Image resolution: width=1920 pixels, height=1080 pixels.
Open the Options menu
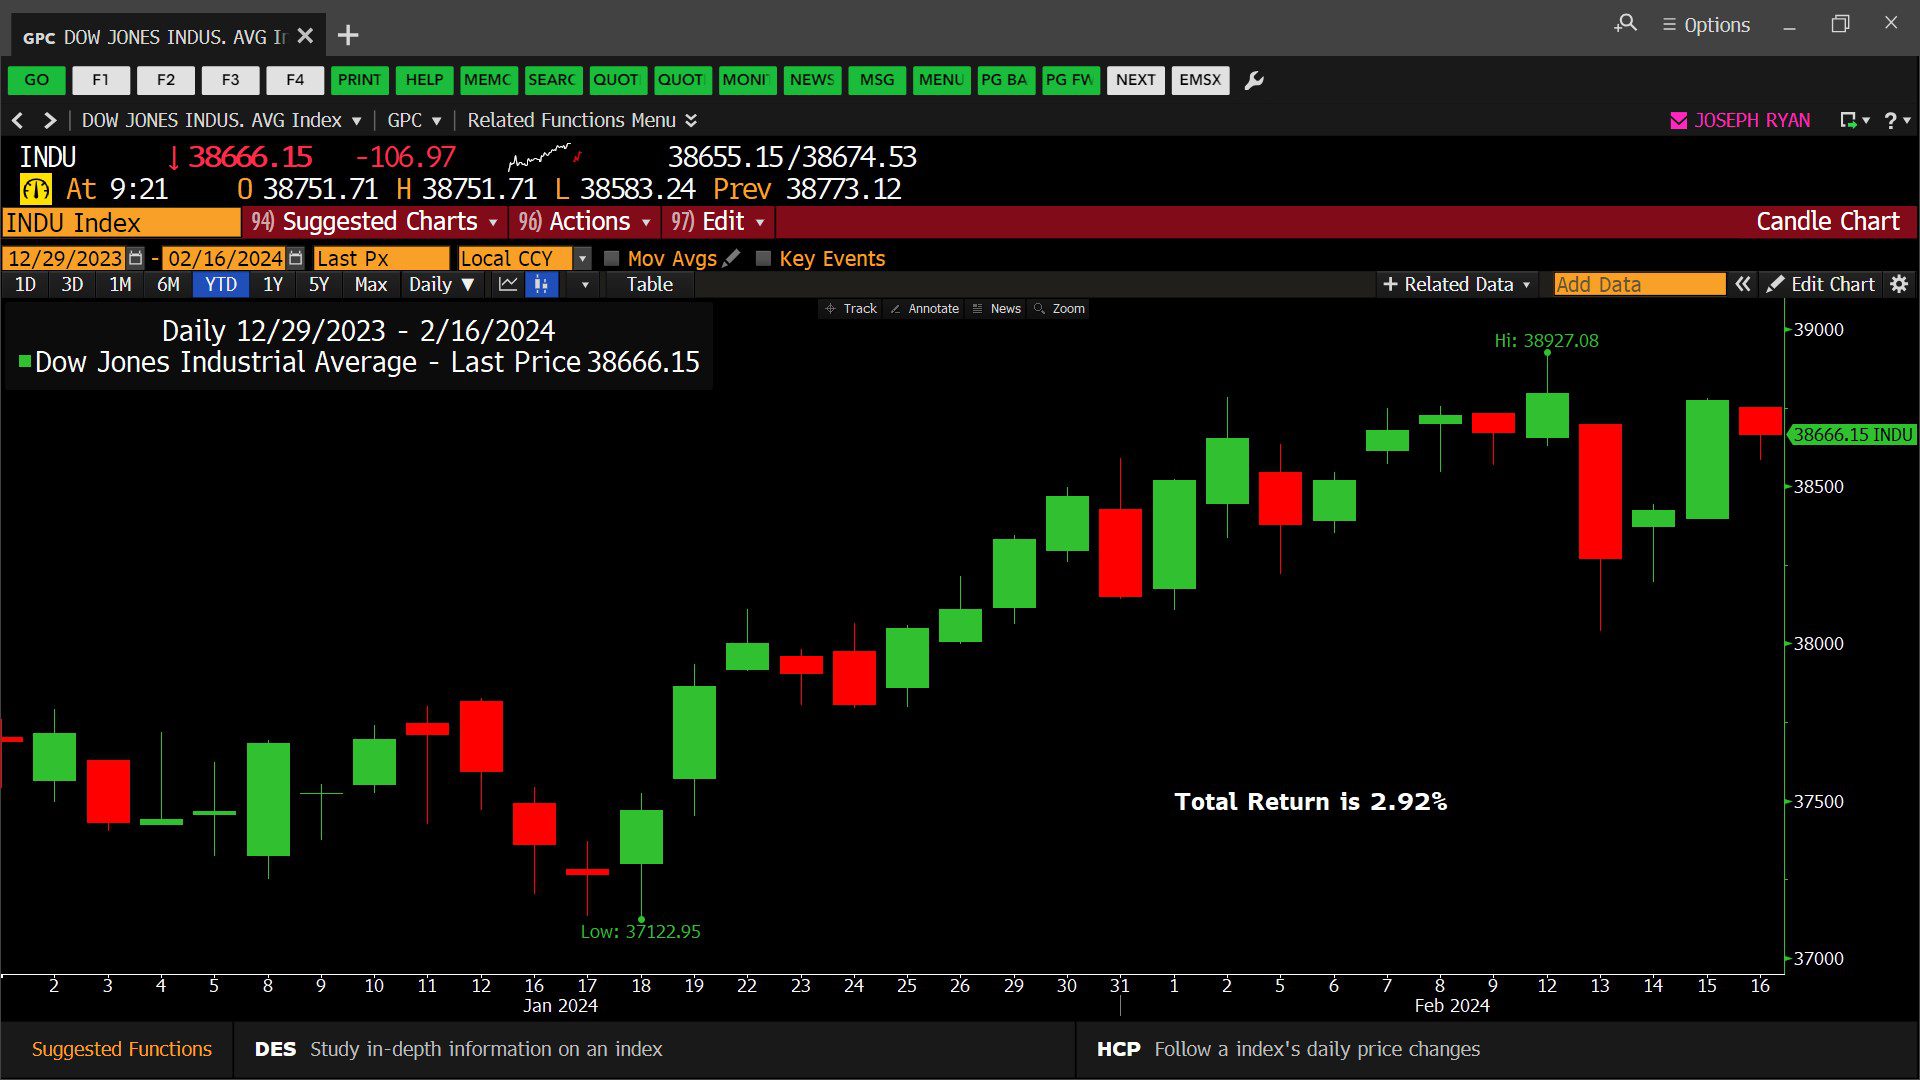point(1706,25)
